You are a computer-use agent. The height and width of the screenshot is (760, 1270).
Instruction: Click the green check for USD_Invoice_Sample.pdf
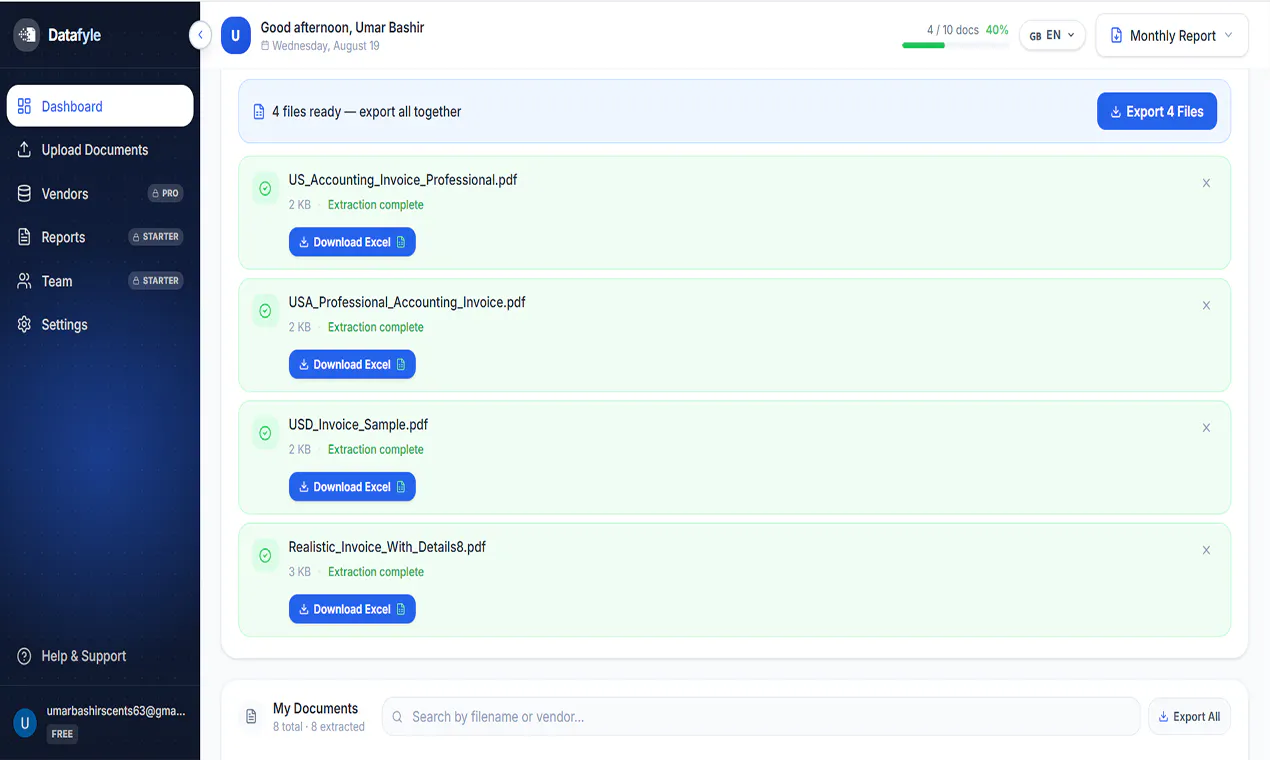[x=265, y=433]
